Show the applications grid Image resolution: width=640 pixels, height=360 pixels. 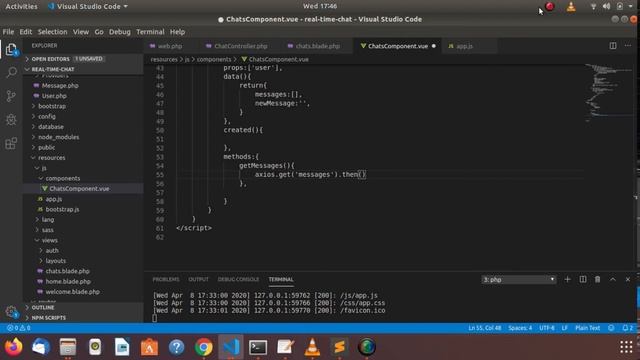[x=626, y=347]
